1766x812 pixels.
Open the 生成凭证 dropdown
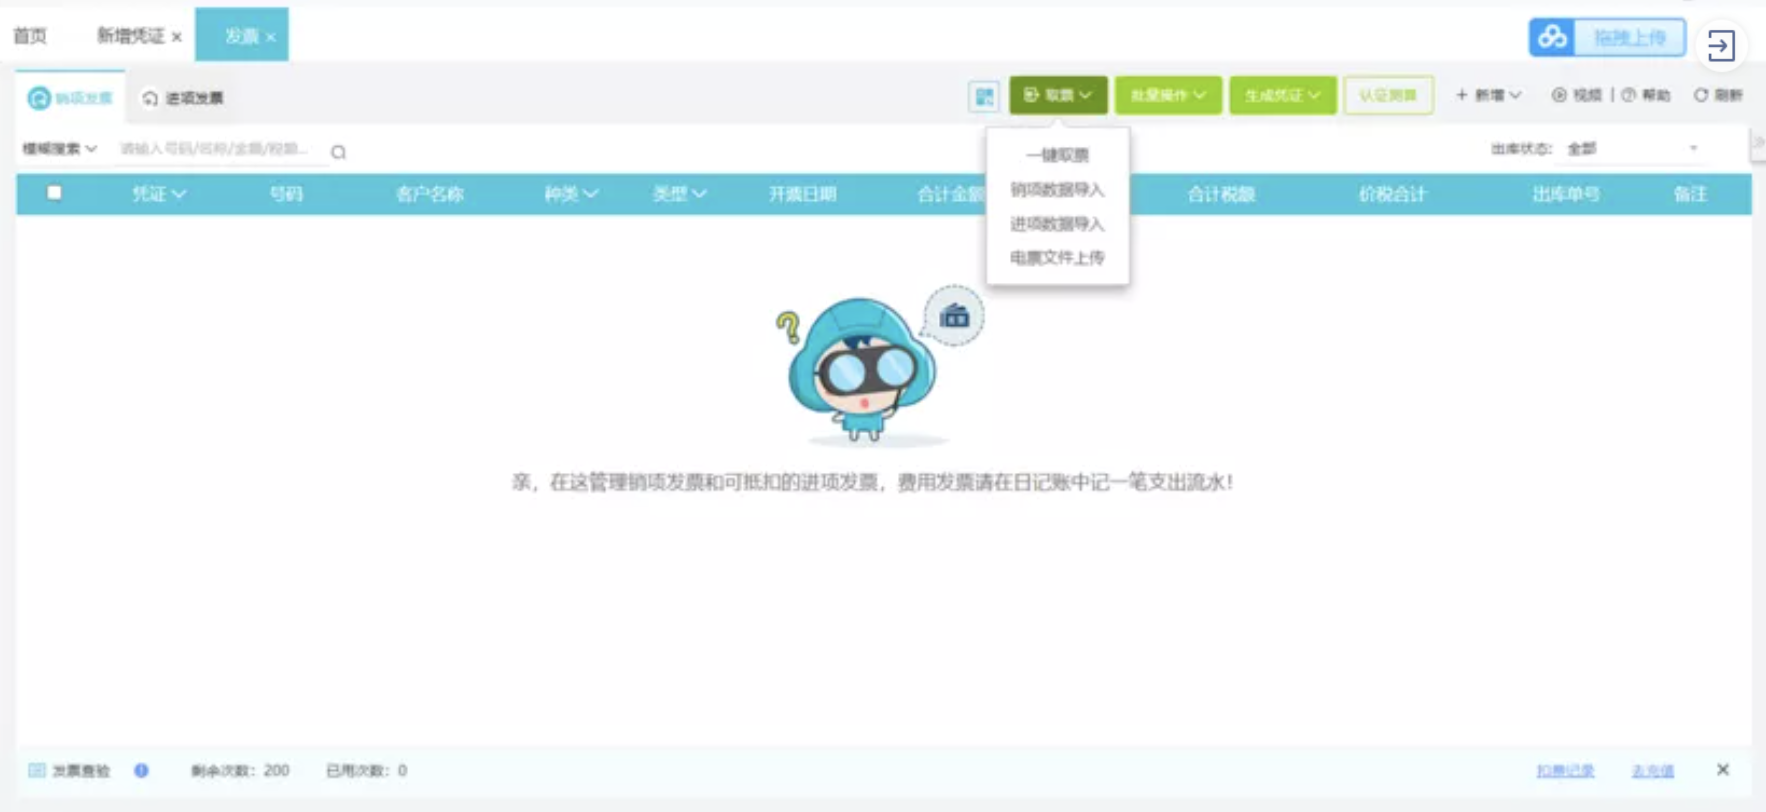(1283, 95)
